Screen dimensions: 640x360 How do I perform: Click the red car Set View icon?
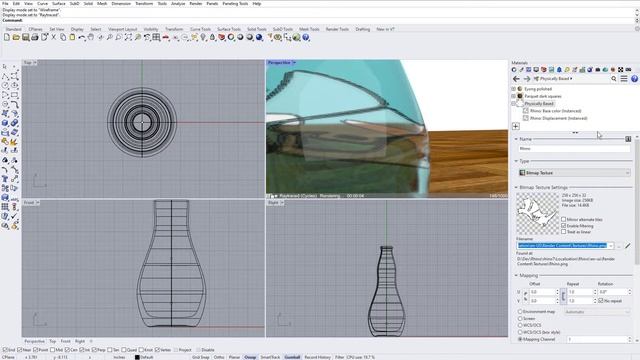(x=166, y=38)
